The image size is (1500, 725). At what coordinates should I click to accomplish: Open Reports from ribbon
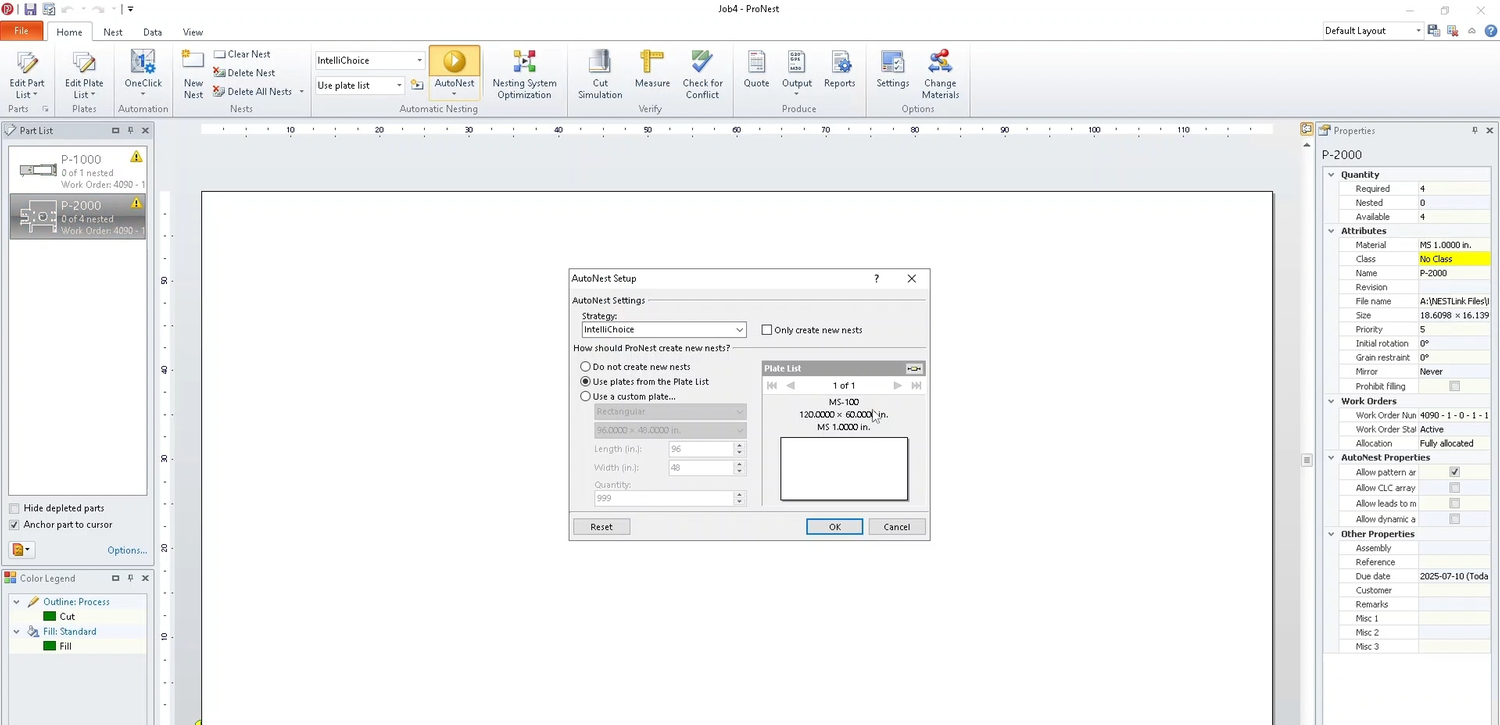click(840, 70)
